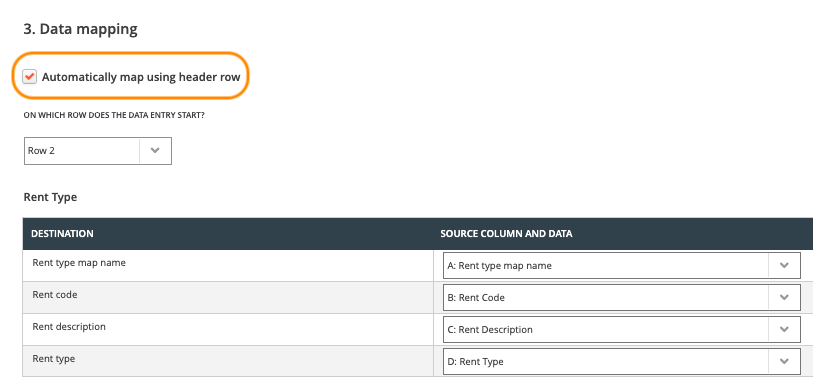Click the question about data entry start row
Image resolution: width=813 pixels, height=387 pixels.
click(x=114, y=115)
